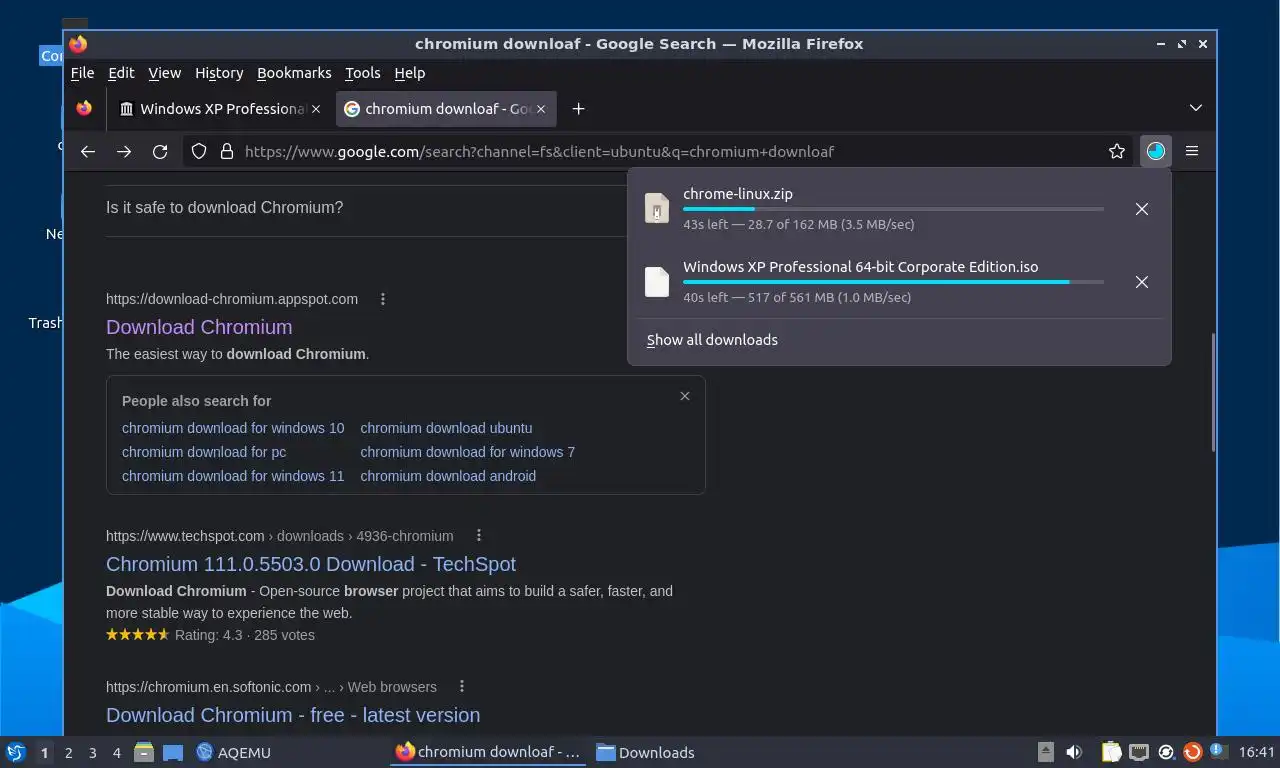Screen dimensions: 1280x768
Task: Open the Edit menu
Action: tap(121, 73)
